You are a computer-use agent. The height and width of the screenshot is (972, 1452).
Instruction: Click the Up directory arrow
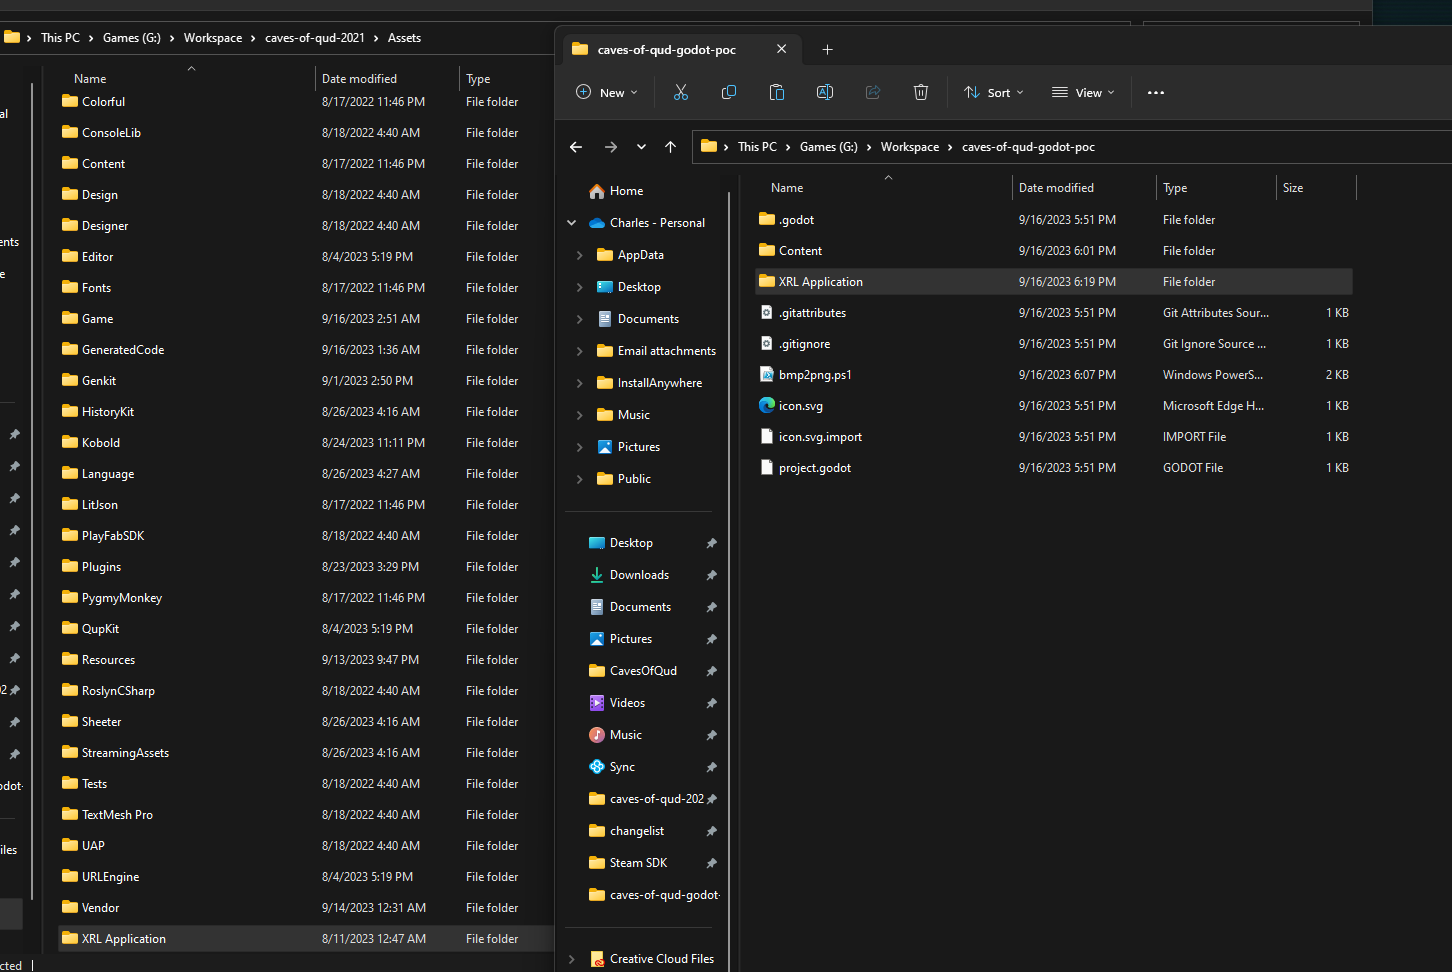point(670,147)
